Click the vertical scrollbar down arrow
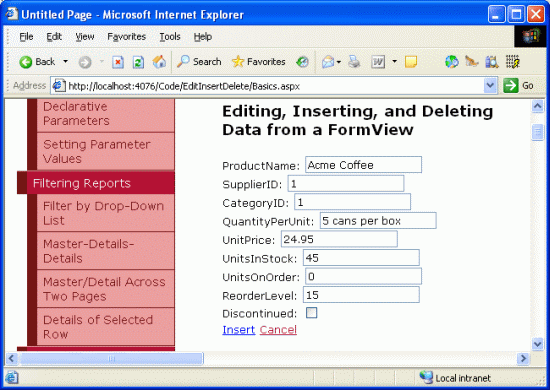This screenshot has height=390, width=550. pos(537,344)
